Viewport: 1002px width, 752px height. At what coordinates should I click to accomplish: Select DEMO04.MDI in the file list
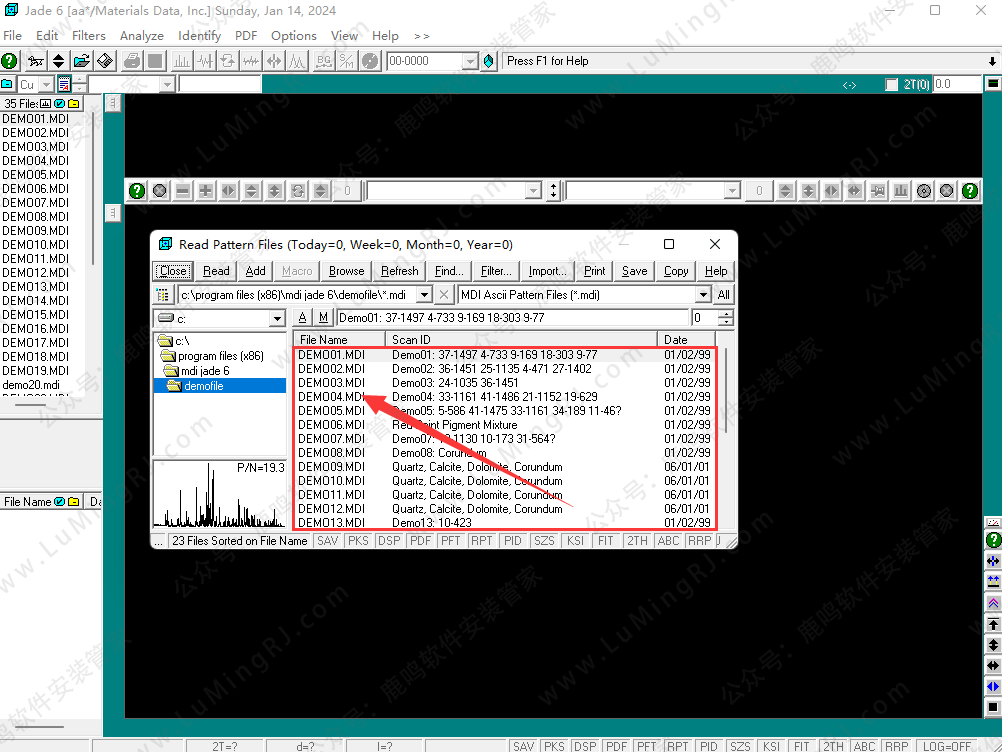tap(331, 397)
